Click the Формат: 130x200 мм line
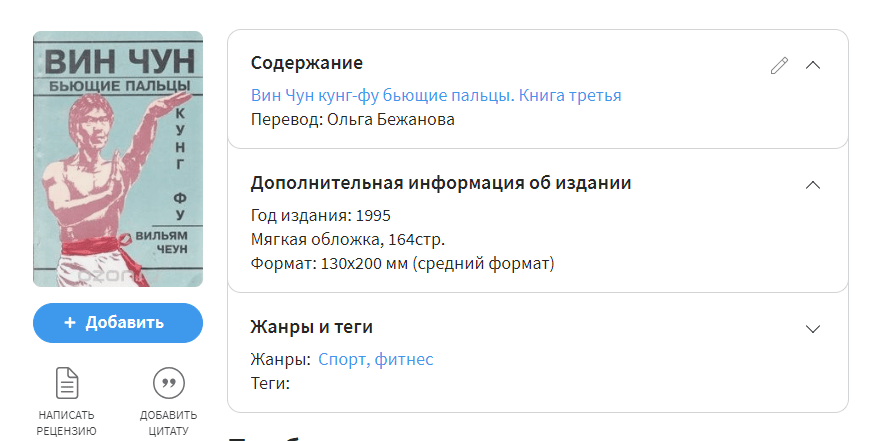892x441 pixels. (x=402, y=264)
